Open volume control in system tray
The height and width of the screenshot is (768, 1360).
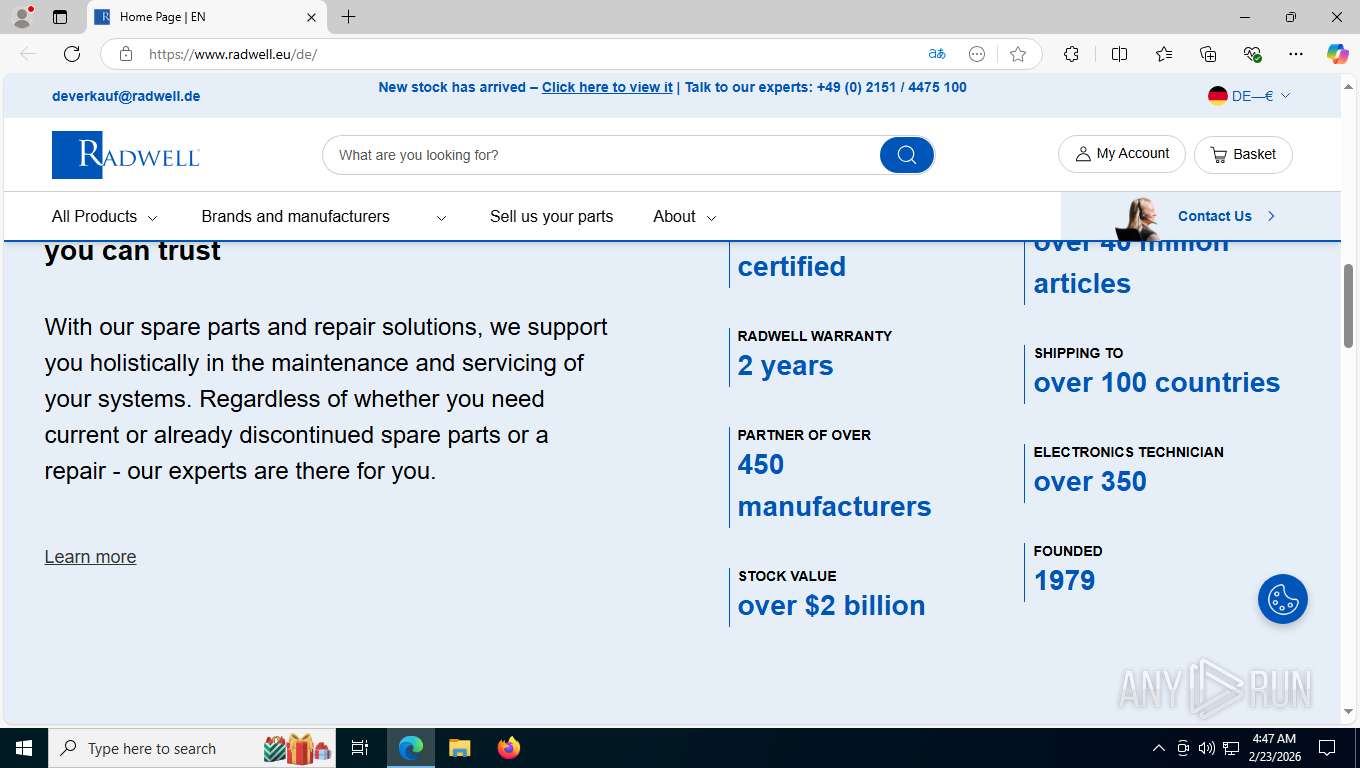coord(1206,748)
